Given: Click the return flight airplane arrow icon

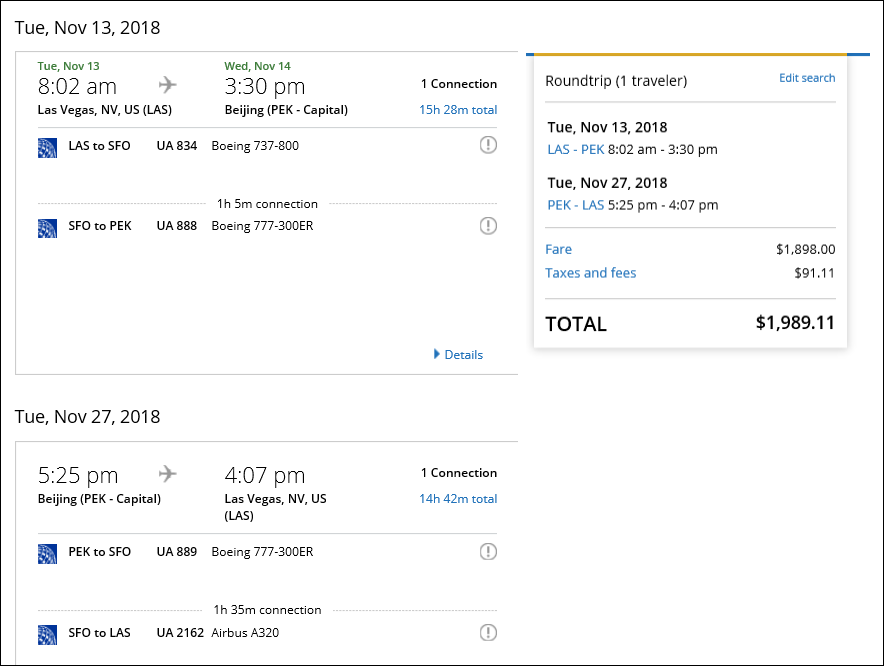Looking at the screenshot, I should (168, 473).
